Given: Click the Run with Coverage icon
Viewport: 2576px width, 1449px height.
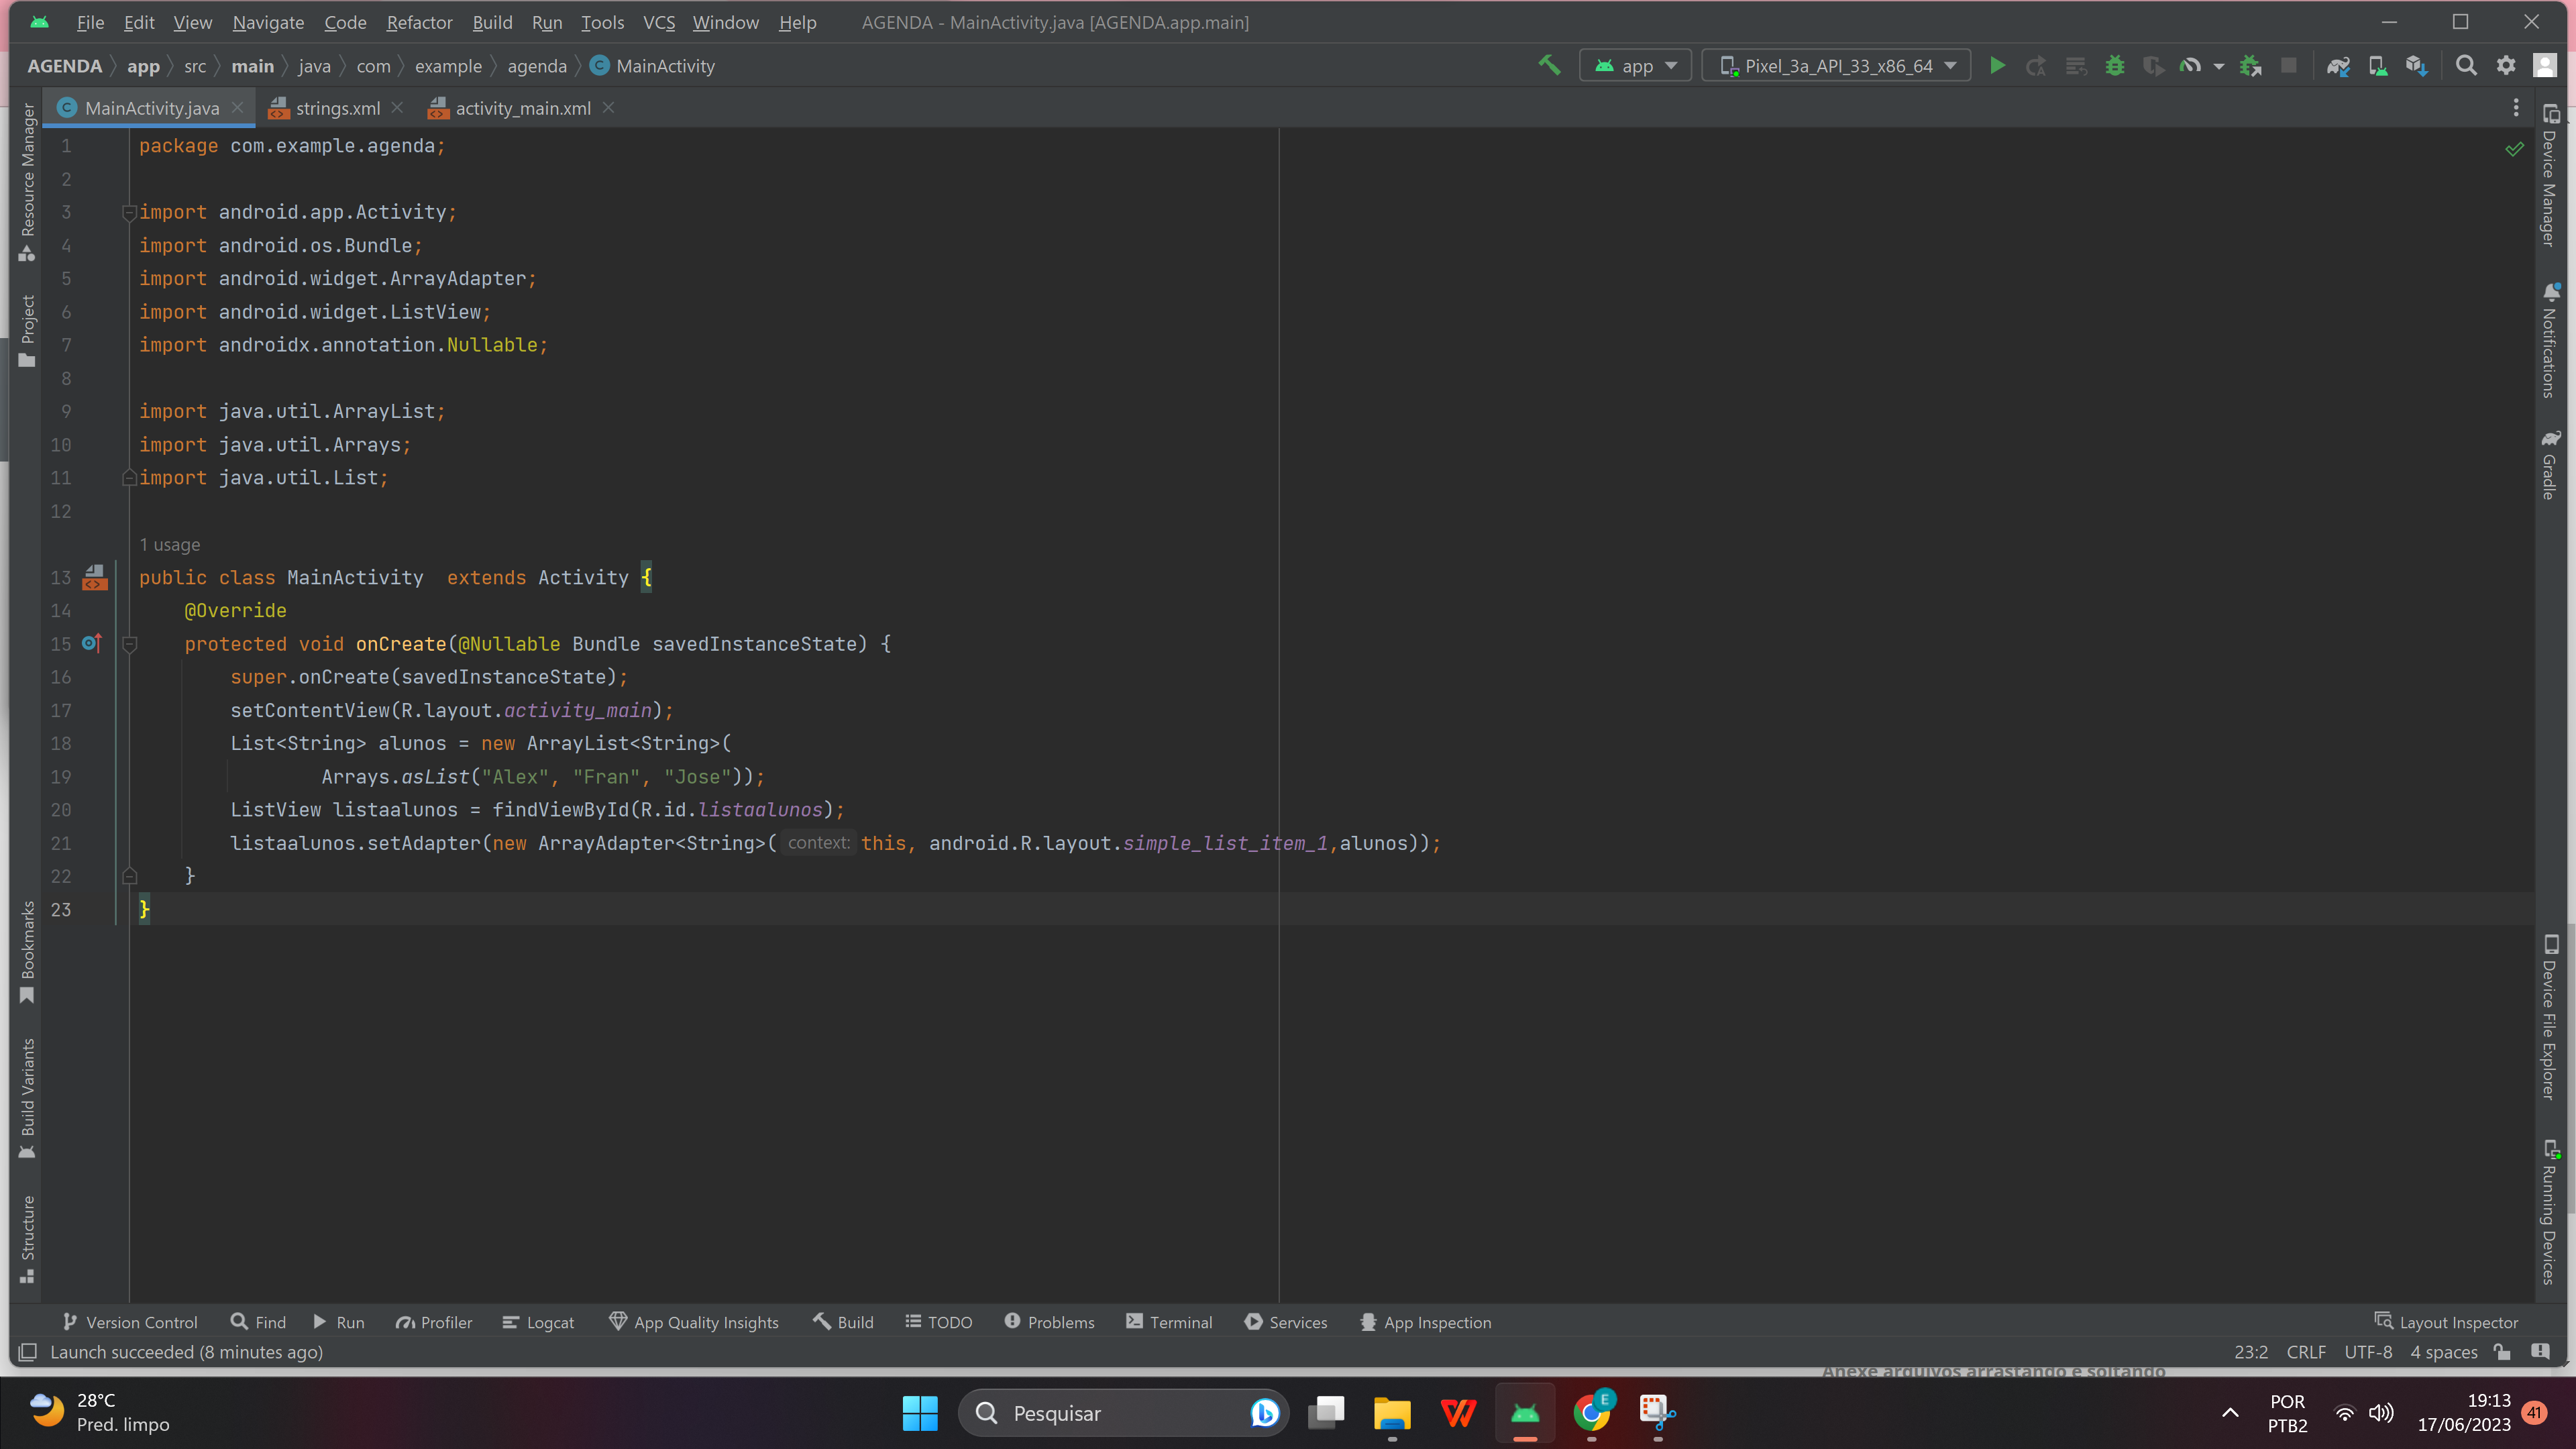Looking at the screenshot, I should pos(2153,66).
